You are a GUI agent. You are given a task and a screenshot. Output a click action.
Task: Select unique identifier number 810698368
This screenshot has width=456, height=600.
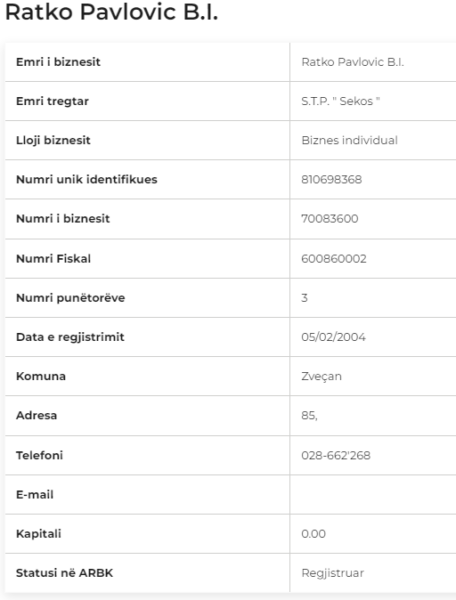tap(331, 179)
